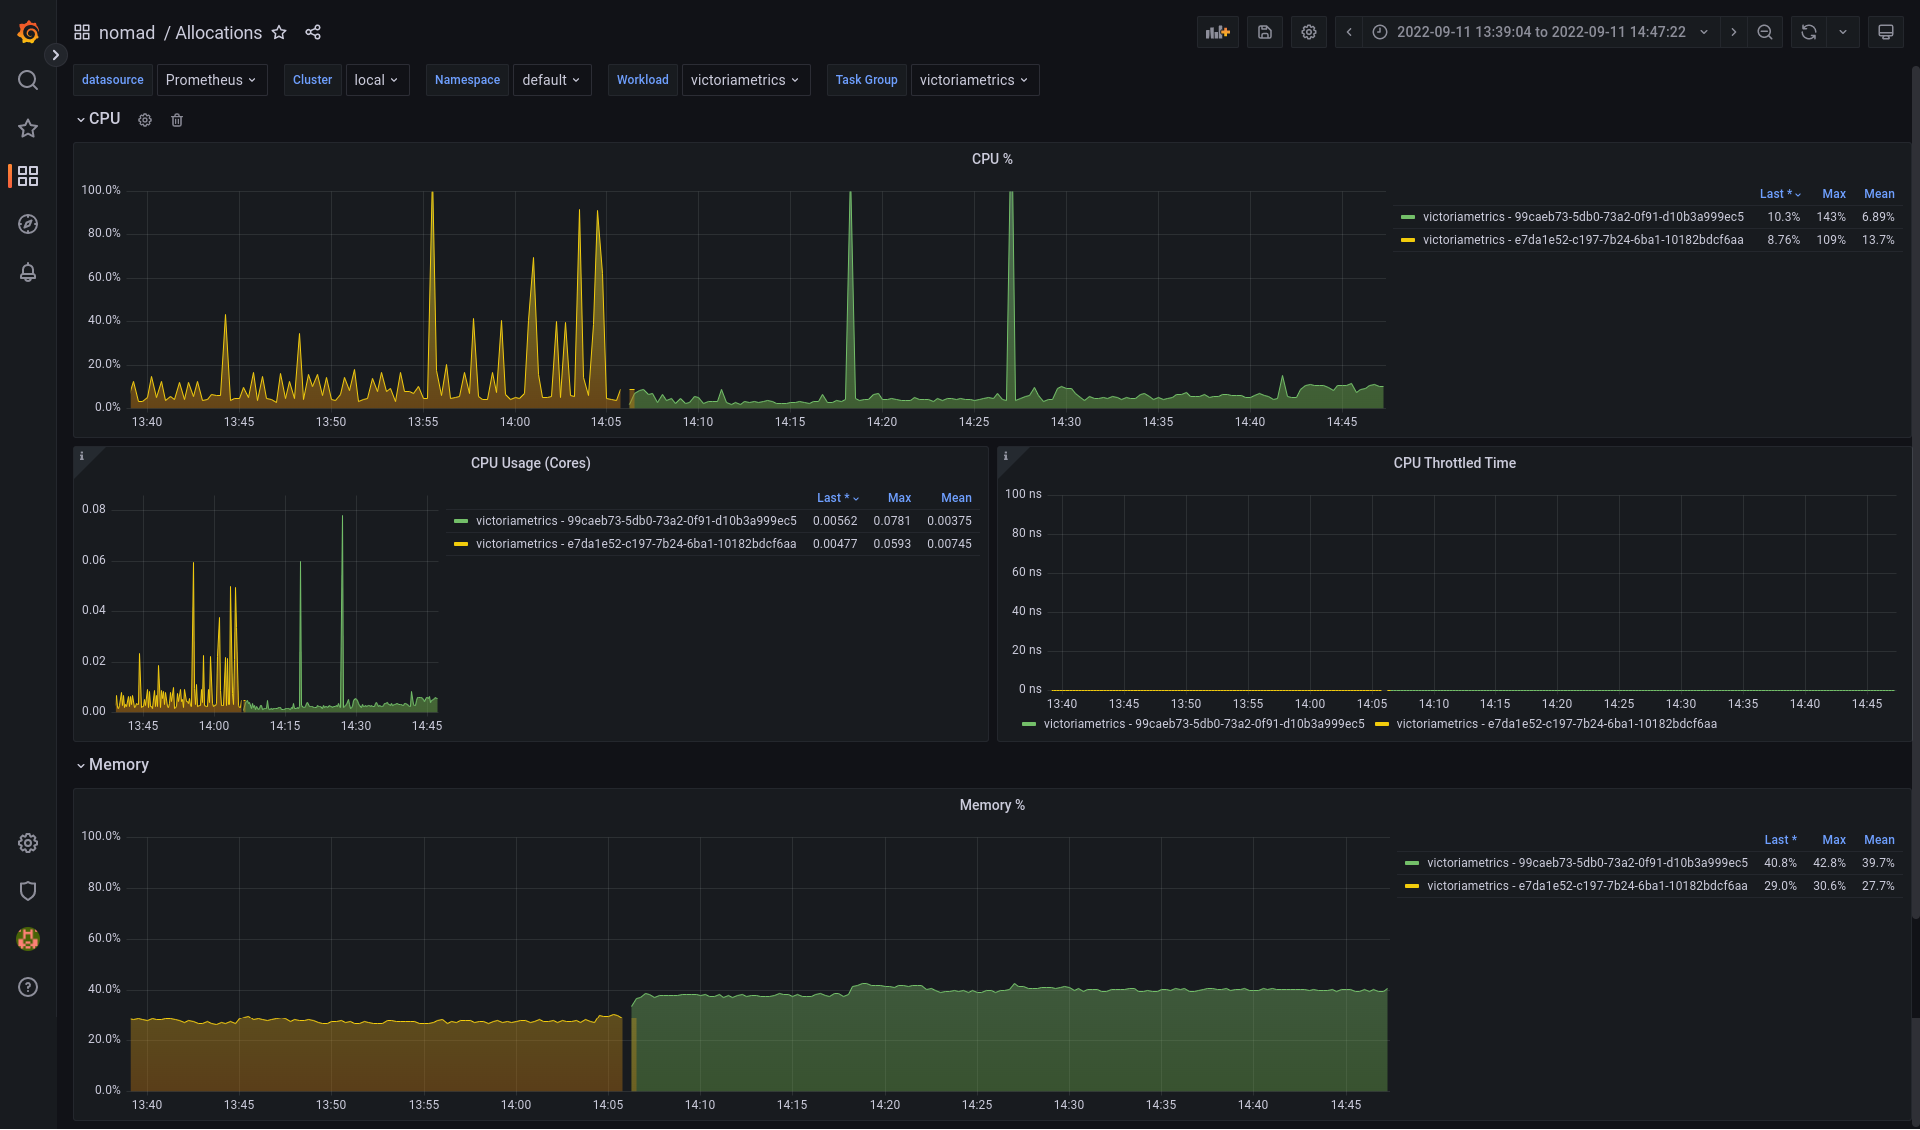Open the Prometheus datasource dropdown

[x=211, y=80]
